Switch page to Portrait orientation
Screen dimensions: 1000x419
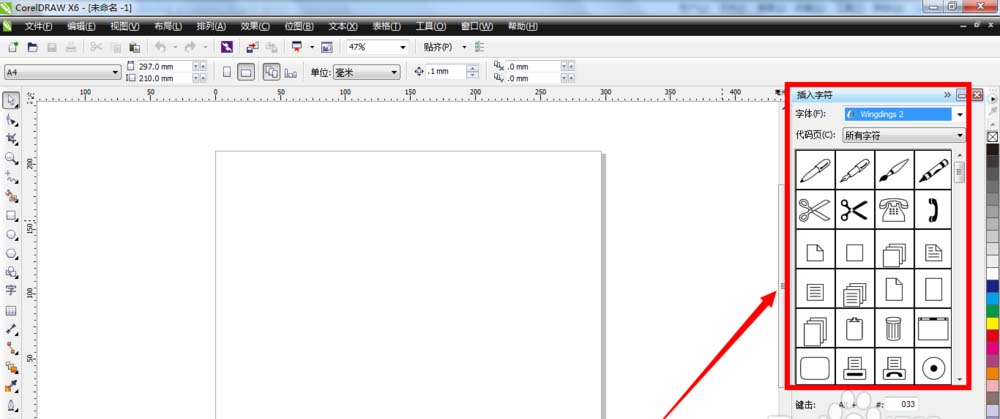pyautogui.click(x=227, y=72)
